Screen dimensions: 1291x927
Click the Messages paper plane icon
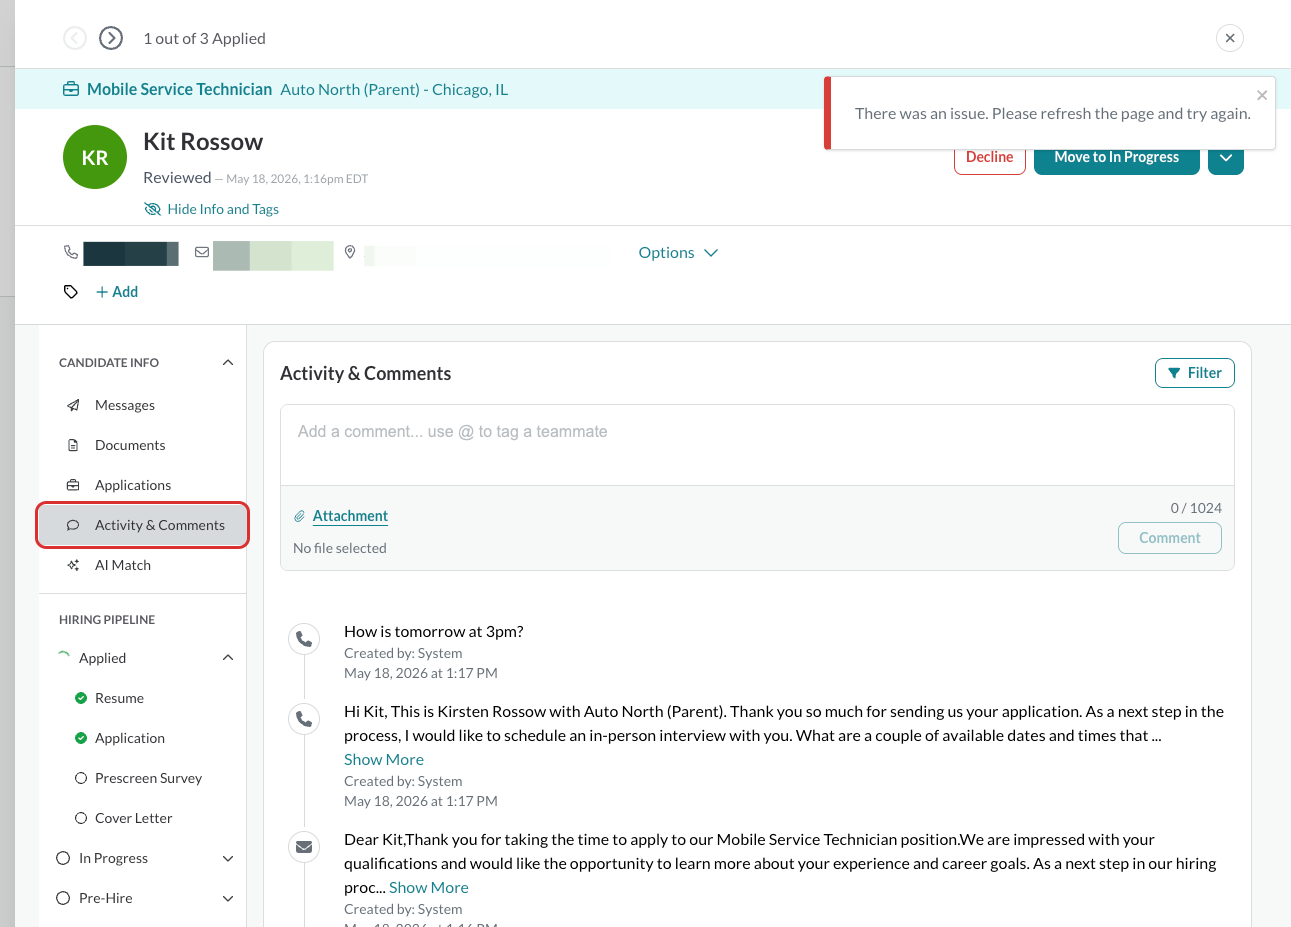coord(73,405)
